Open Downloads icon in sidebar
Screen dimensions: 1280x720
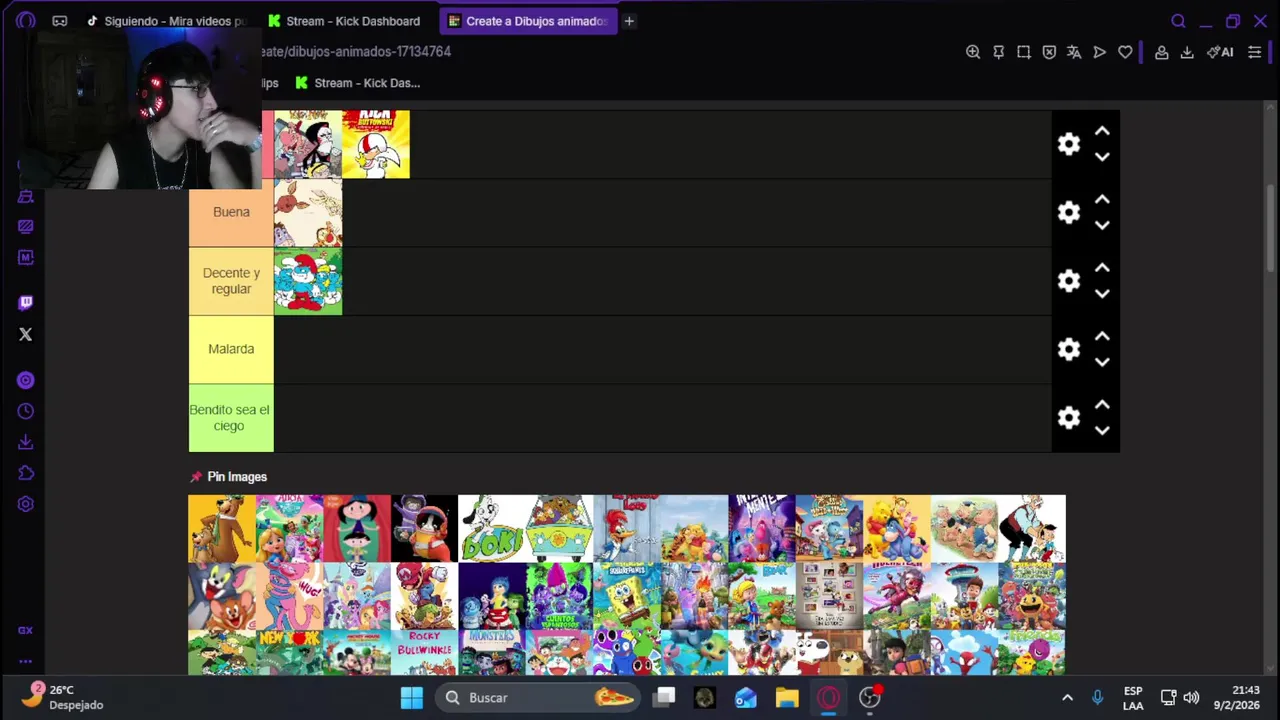coord(26,442)
